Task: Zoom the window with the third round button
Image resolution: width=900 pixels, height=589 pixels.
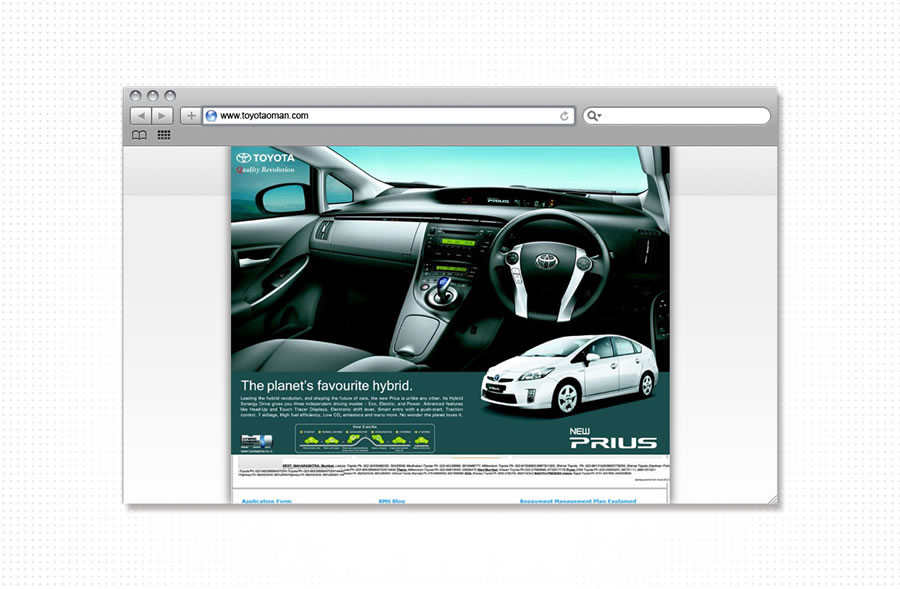Action: pyautogui.click(x=170, y=95)
